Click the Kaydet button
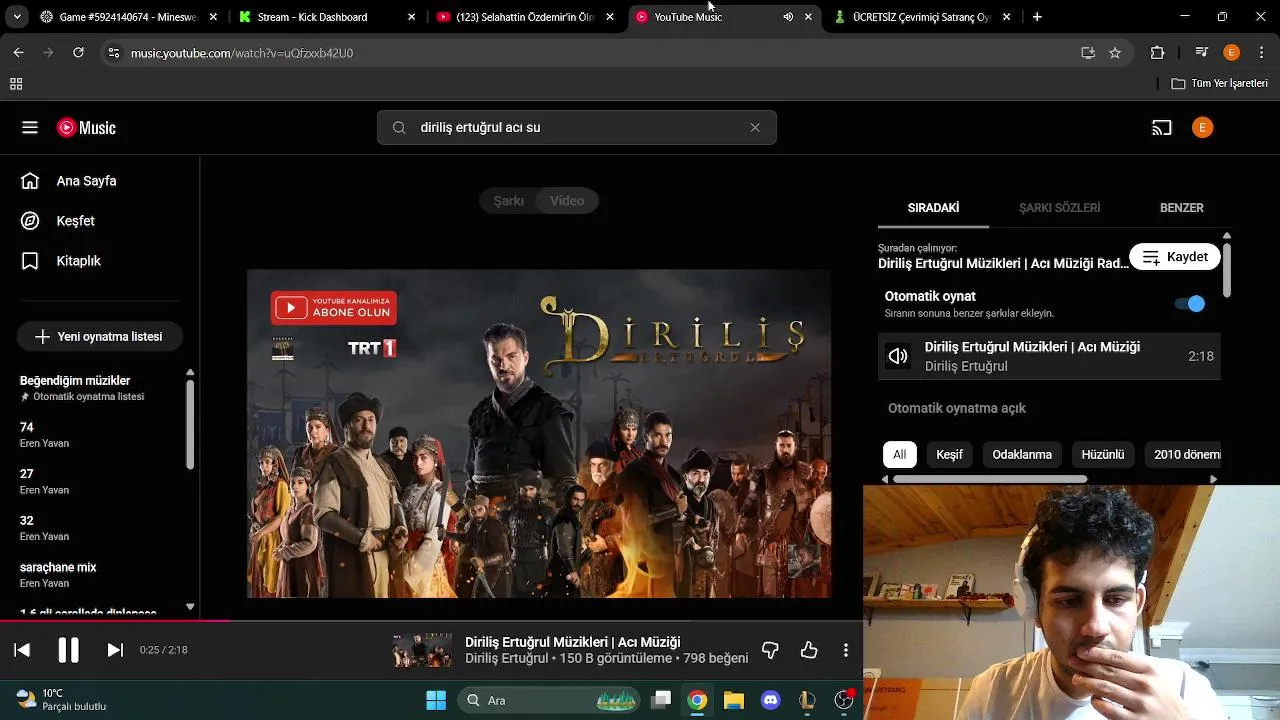The width and height of the screenshot is (1280, 720). (1175, 257)
